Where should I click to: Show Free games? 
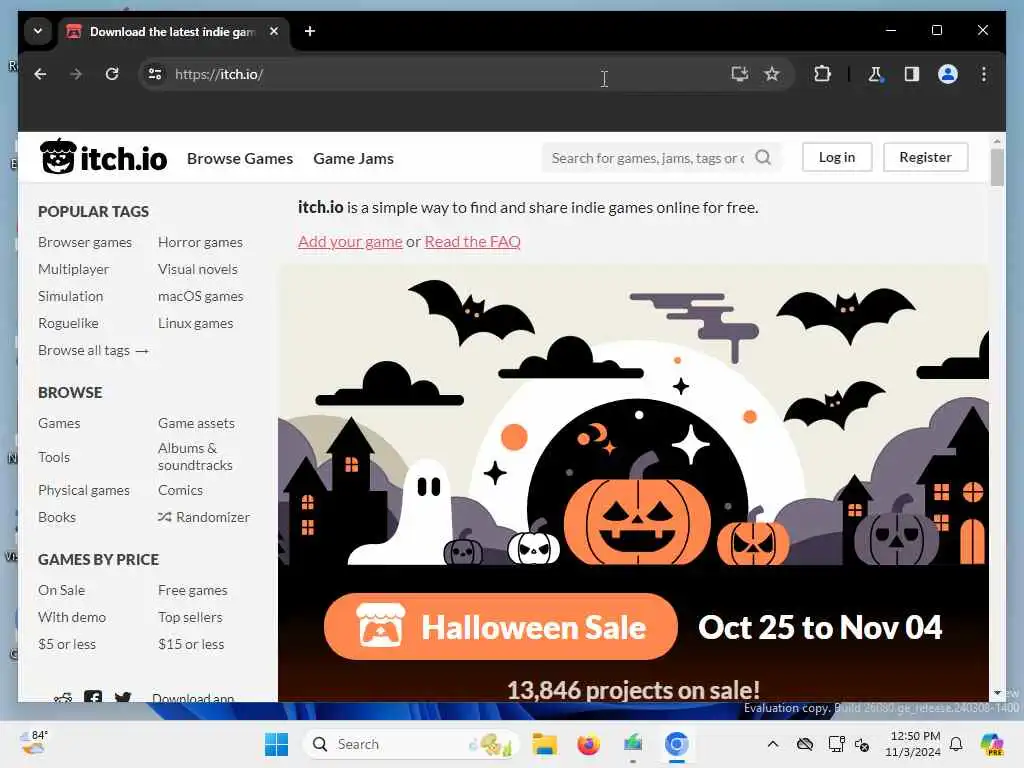(x=193, y=590)
